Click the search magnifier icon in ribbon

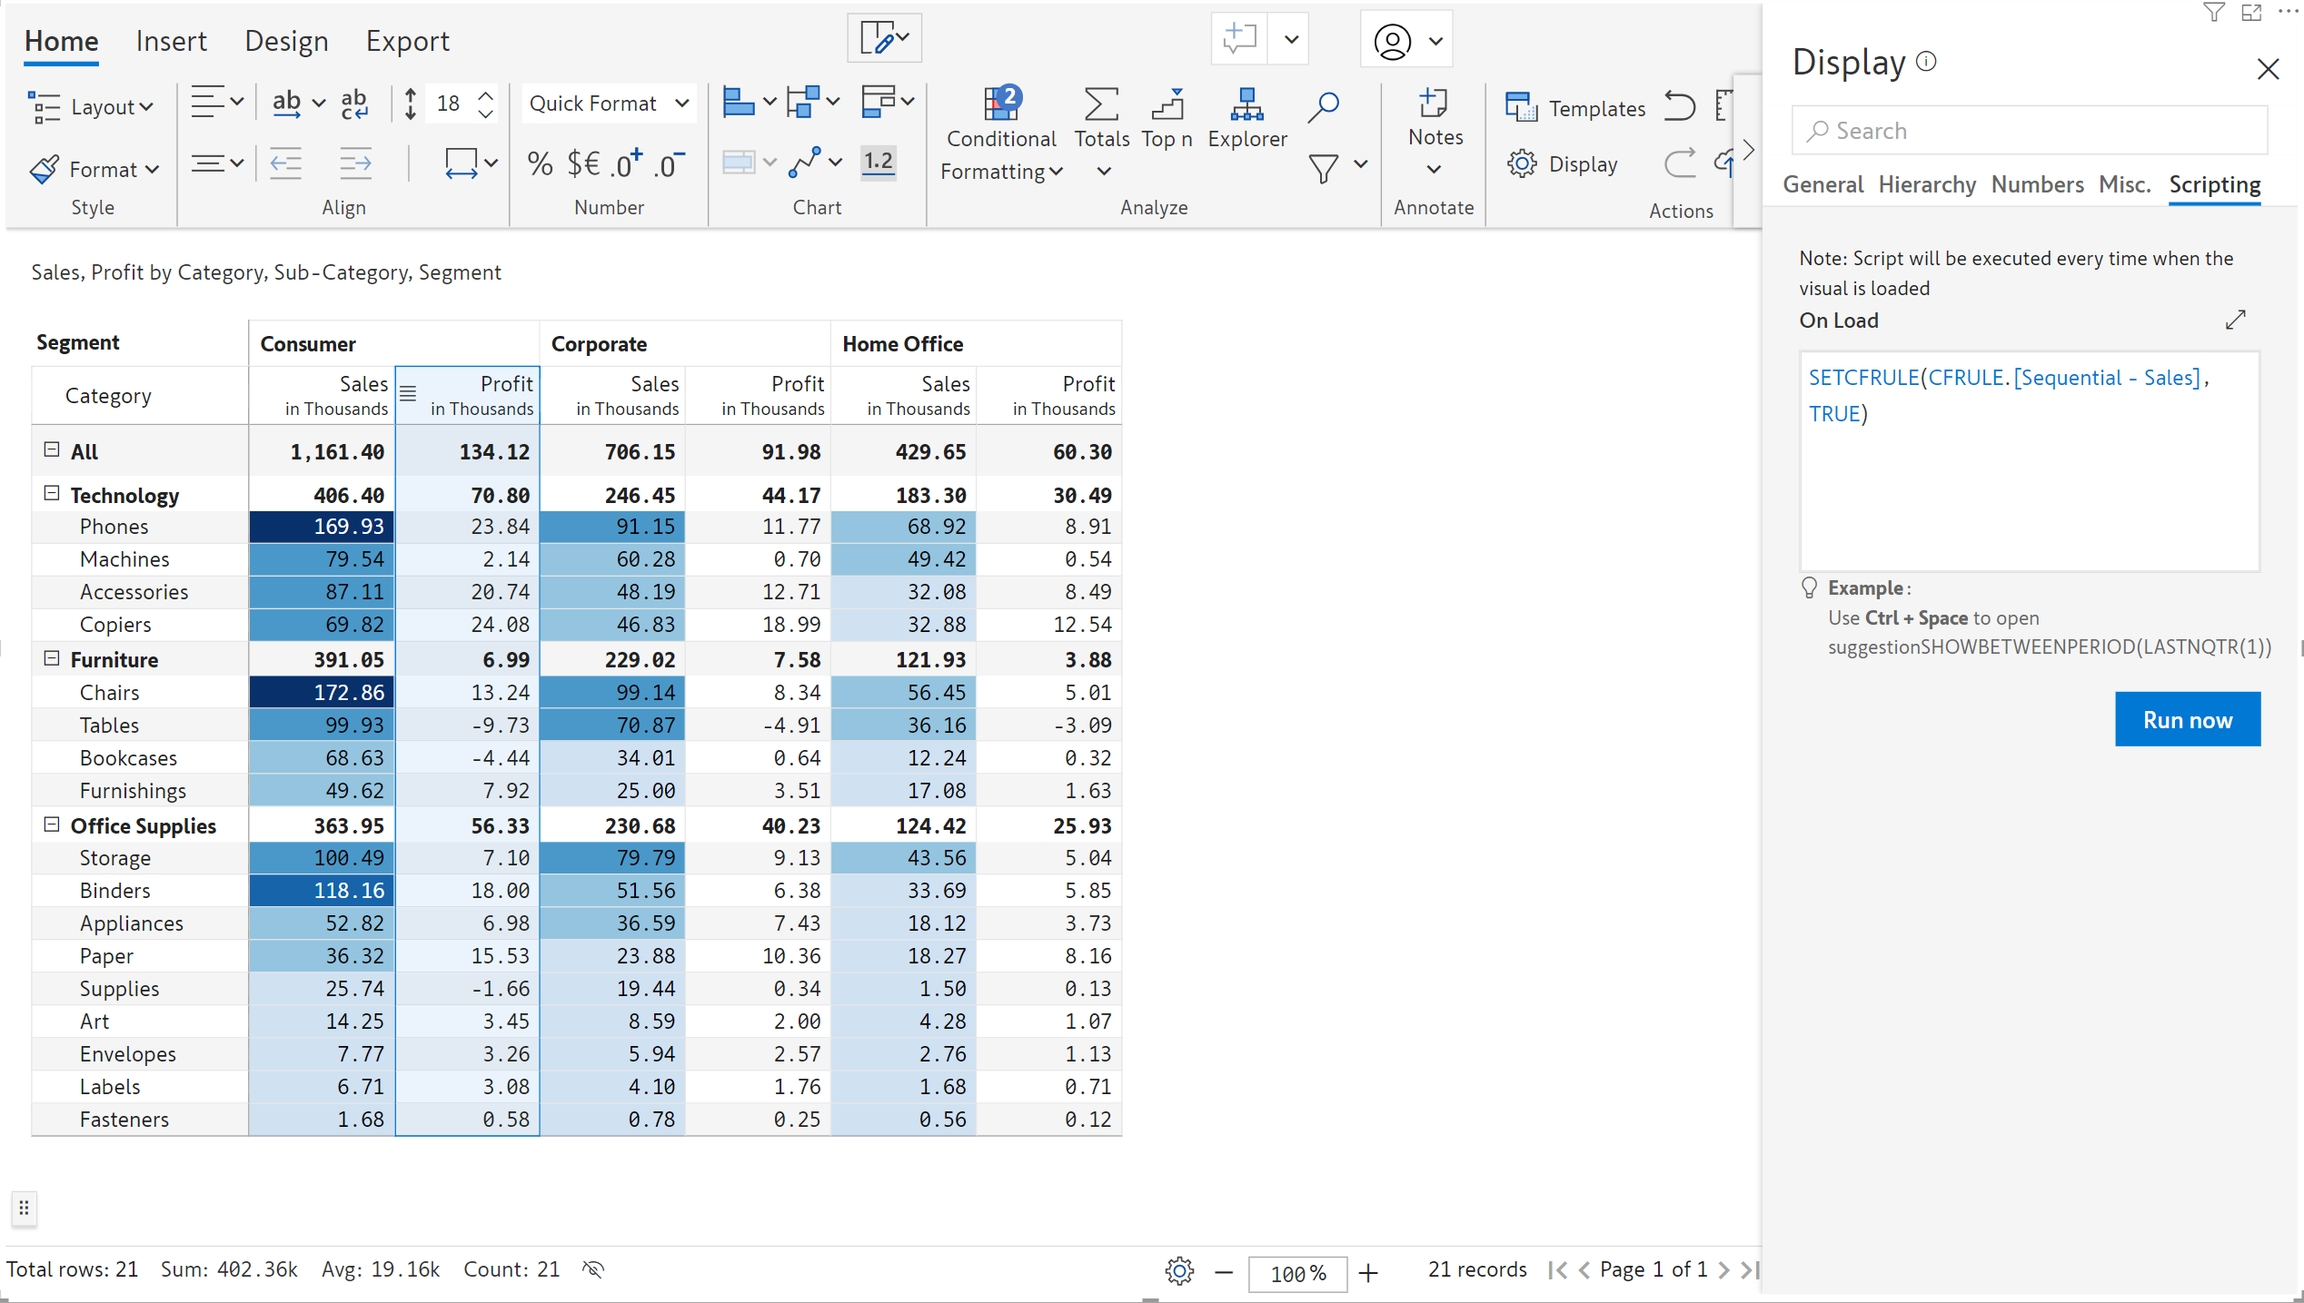tap(1323, 106)
